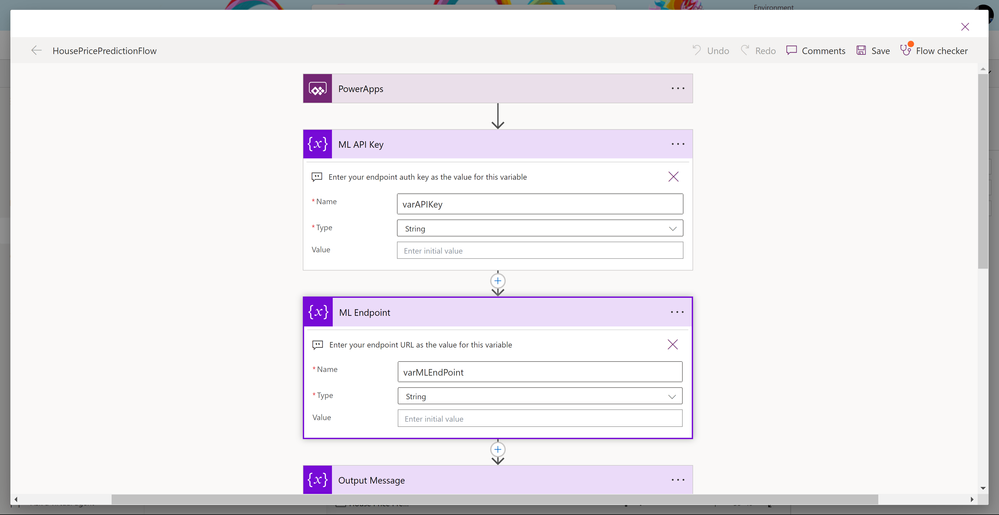This screenshot has height=515, width=999.
Task: Click the ML Endpoint variable icon
Action: (x=318, y=312)
